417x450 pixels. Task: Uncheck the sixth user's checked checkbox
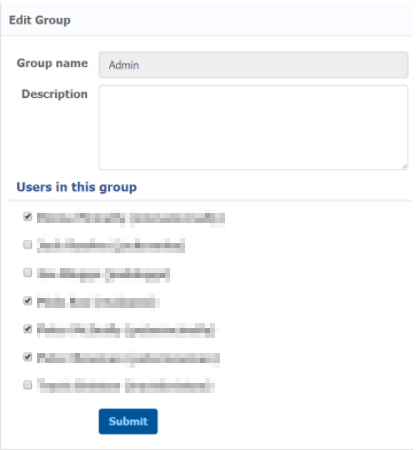click(28, 357)
